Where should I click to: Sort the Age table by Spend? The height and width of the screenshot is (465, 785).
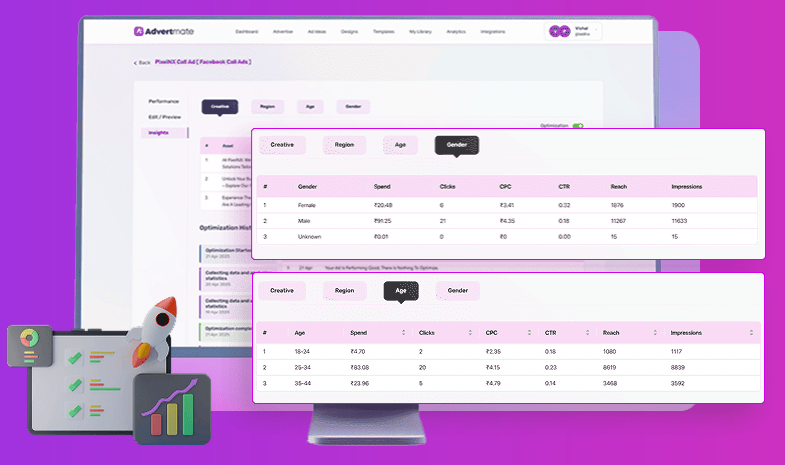click(x=404, y=332)
